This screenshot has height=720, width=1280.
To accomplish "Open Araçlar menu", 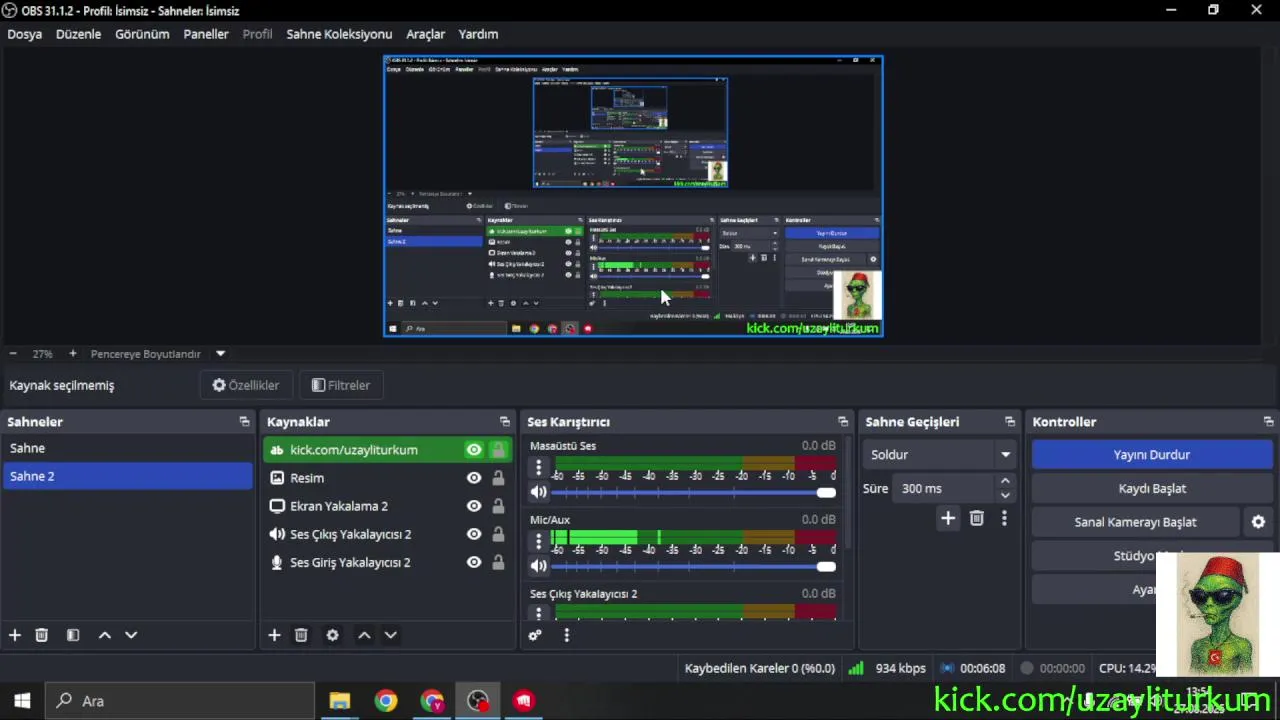I will coord(425,34).
